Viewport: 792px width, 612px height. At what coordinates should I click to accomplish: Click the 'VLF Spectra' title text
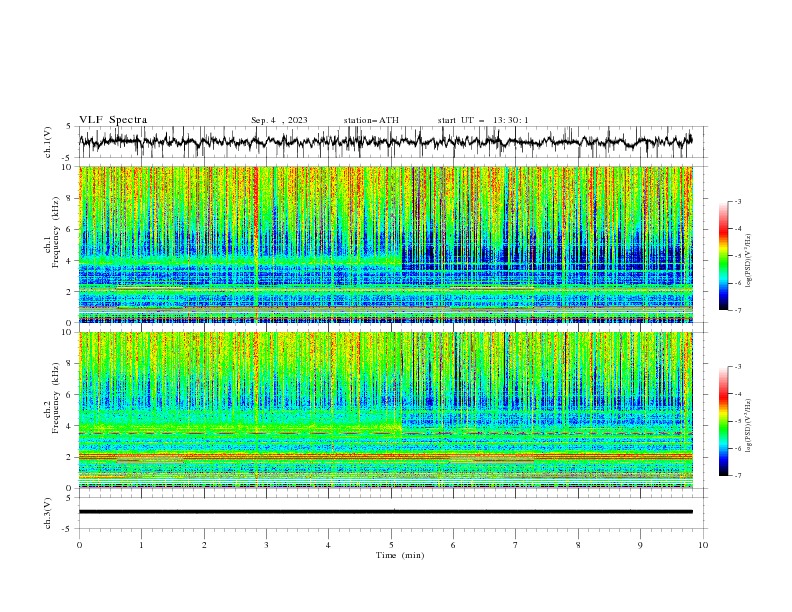[x=113, y=120]
